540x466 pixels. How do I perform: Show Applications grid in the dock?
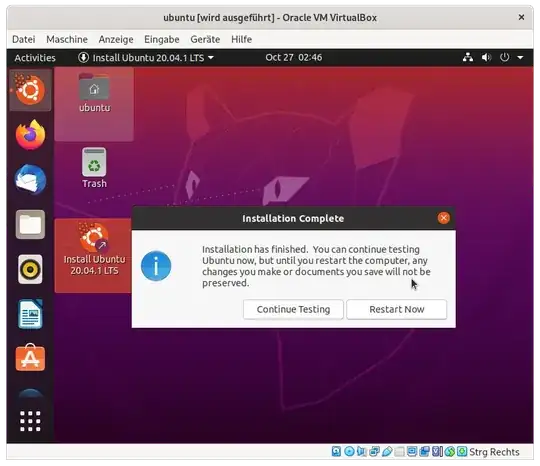pos(30,421)
